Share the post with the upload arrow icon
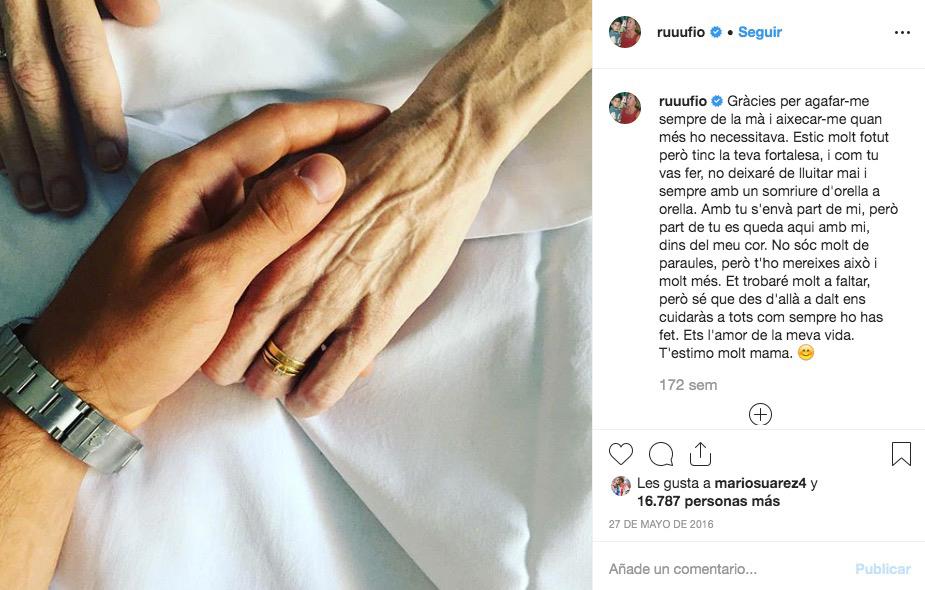925x590 pixels. (700, 454)
